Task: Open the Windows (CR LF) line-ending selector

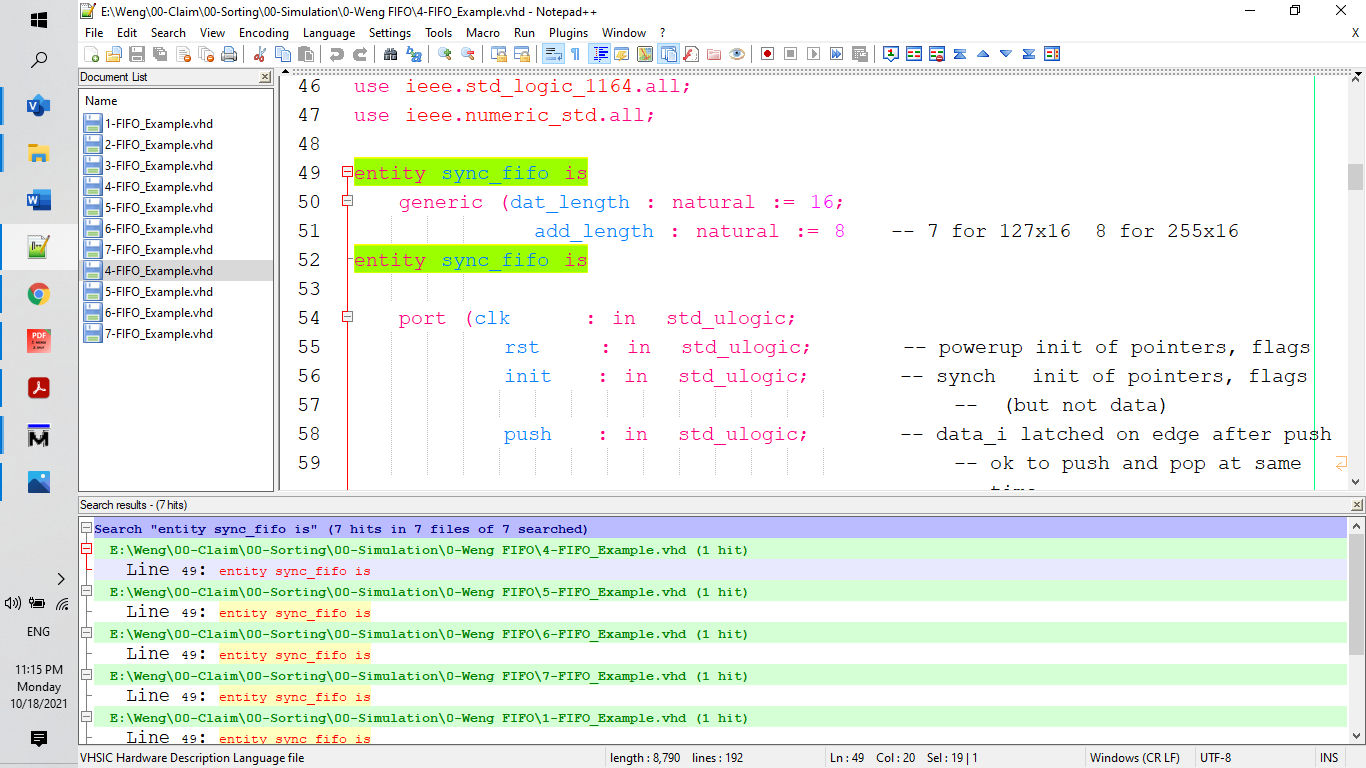Action: pos(1134,758)
